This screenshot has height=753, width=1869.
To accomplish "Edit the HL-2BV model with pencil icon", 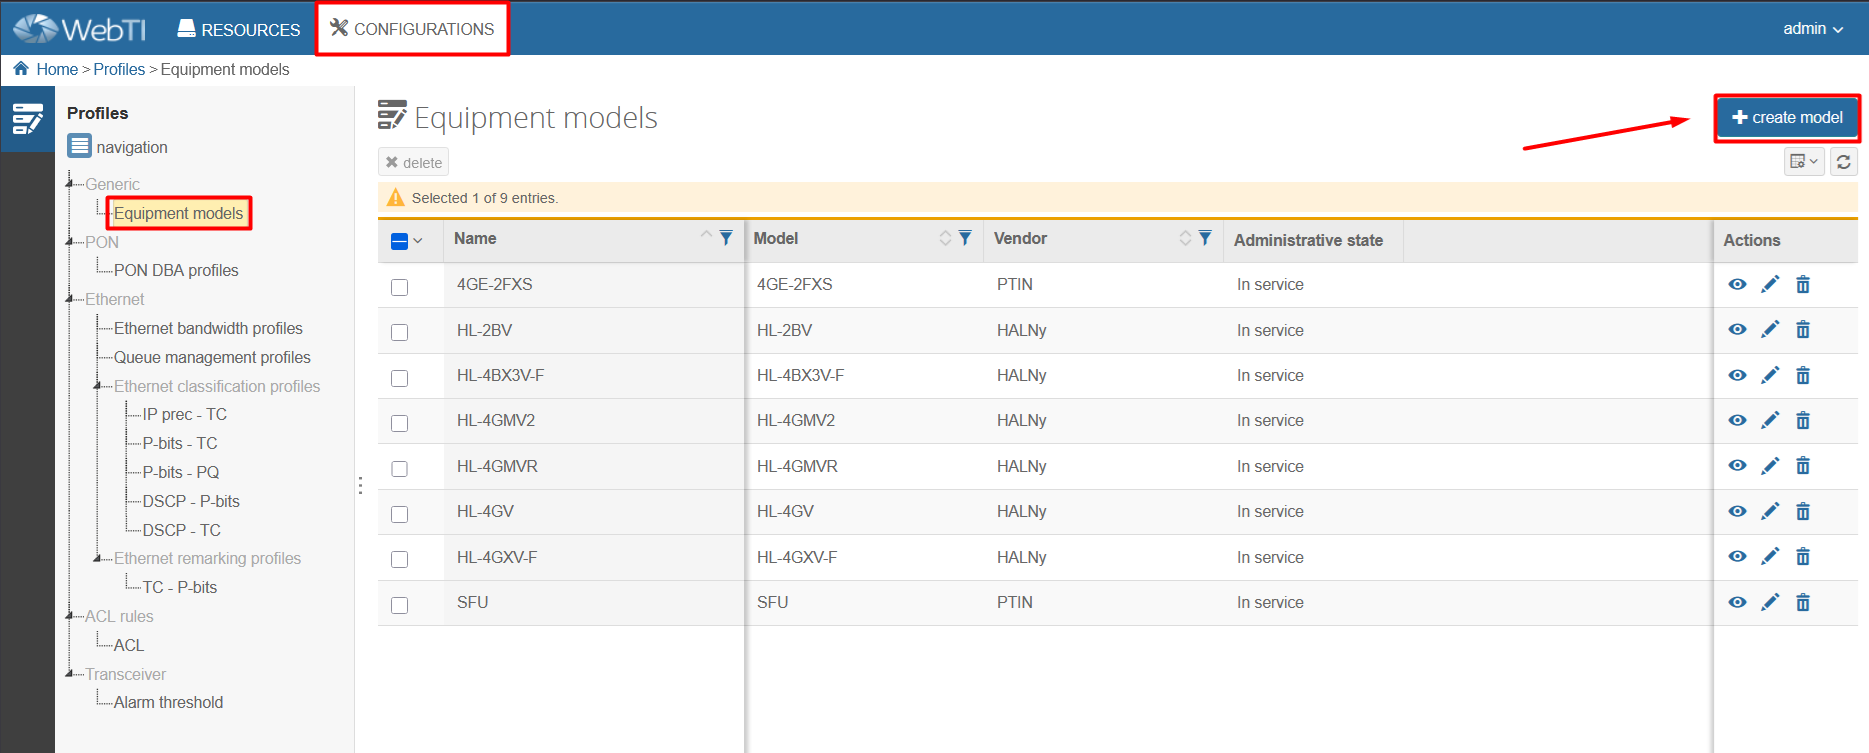I will (x=1770, y=330).
